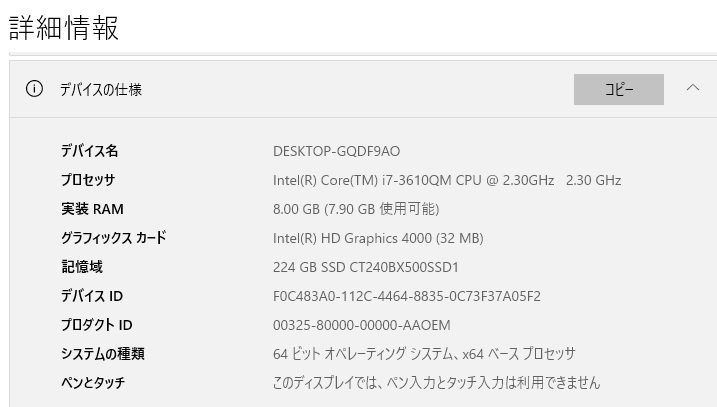
Task: Click the Intel HD Graphics 4000 value
Action: click(378, 238)
